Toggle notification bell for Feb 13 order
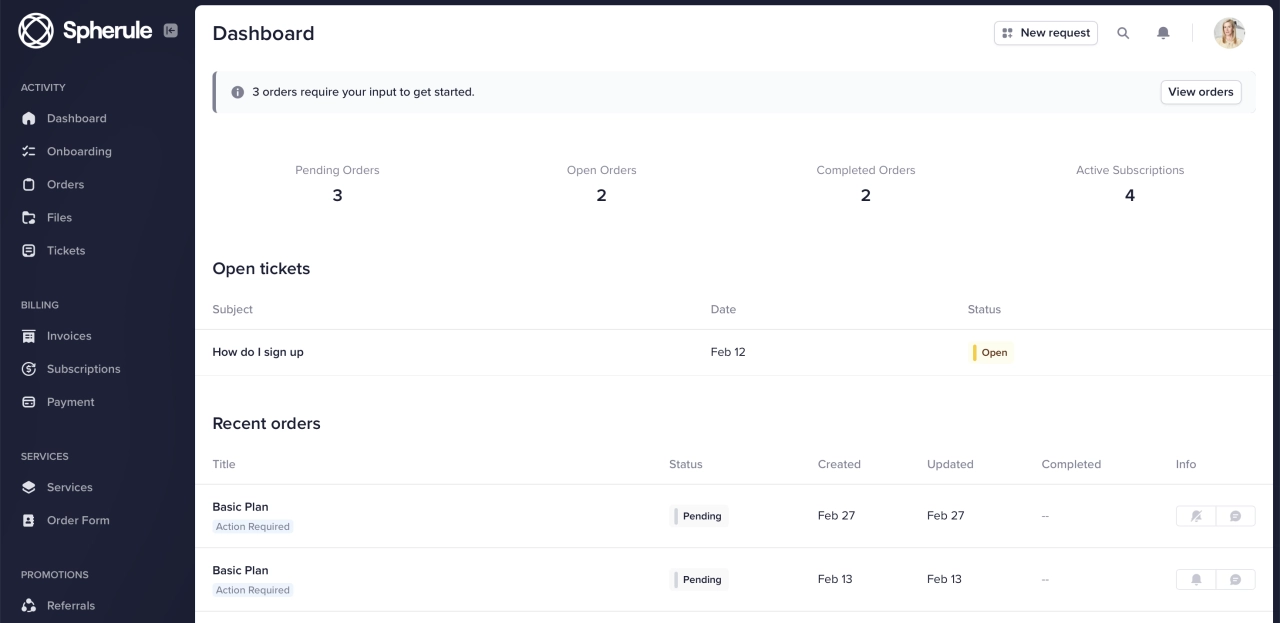Viewport: 1280px width, 623px height. coord(1196,580)
